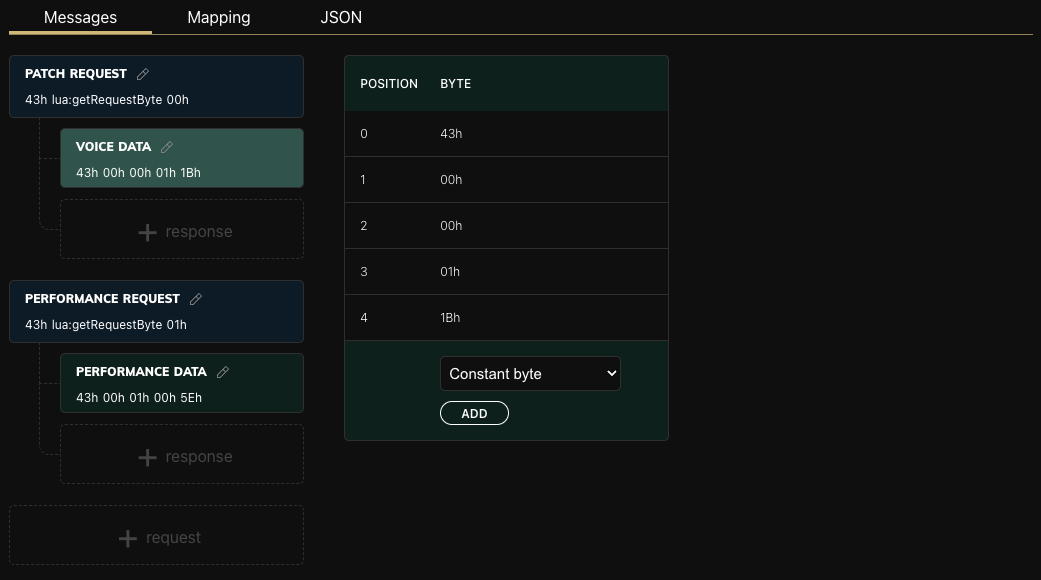Open the Performance Data message card
This screenshot has height=580, width=1041.
click(138, 397)
